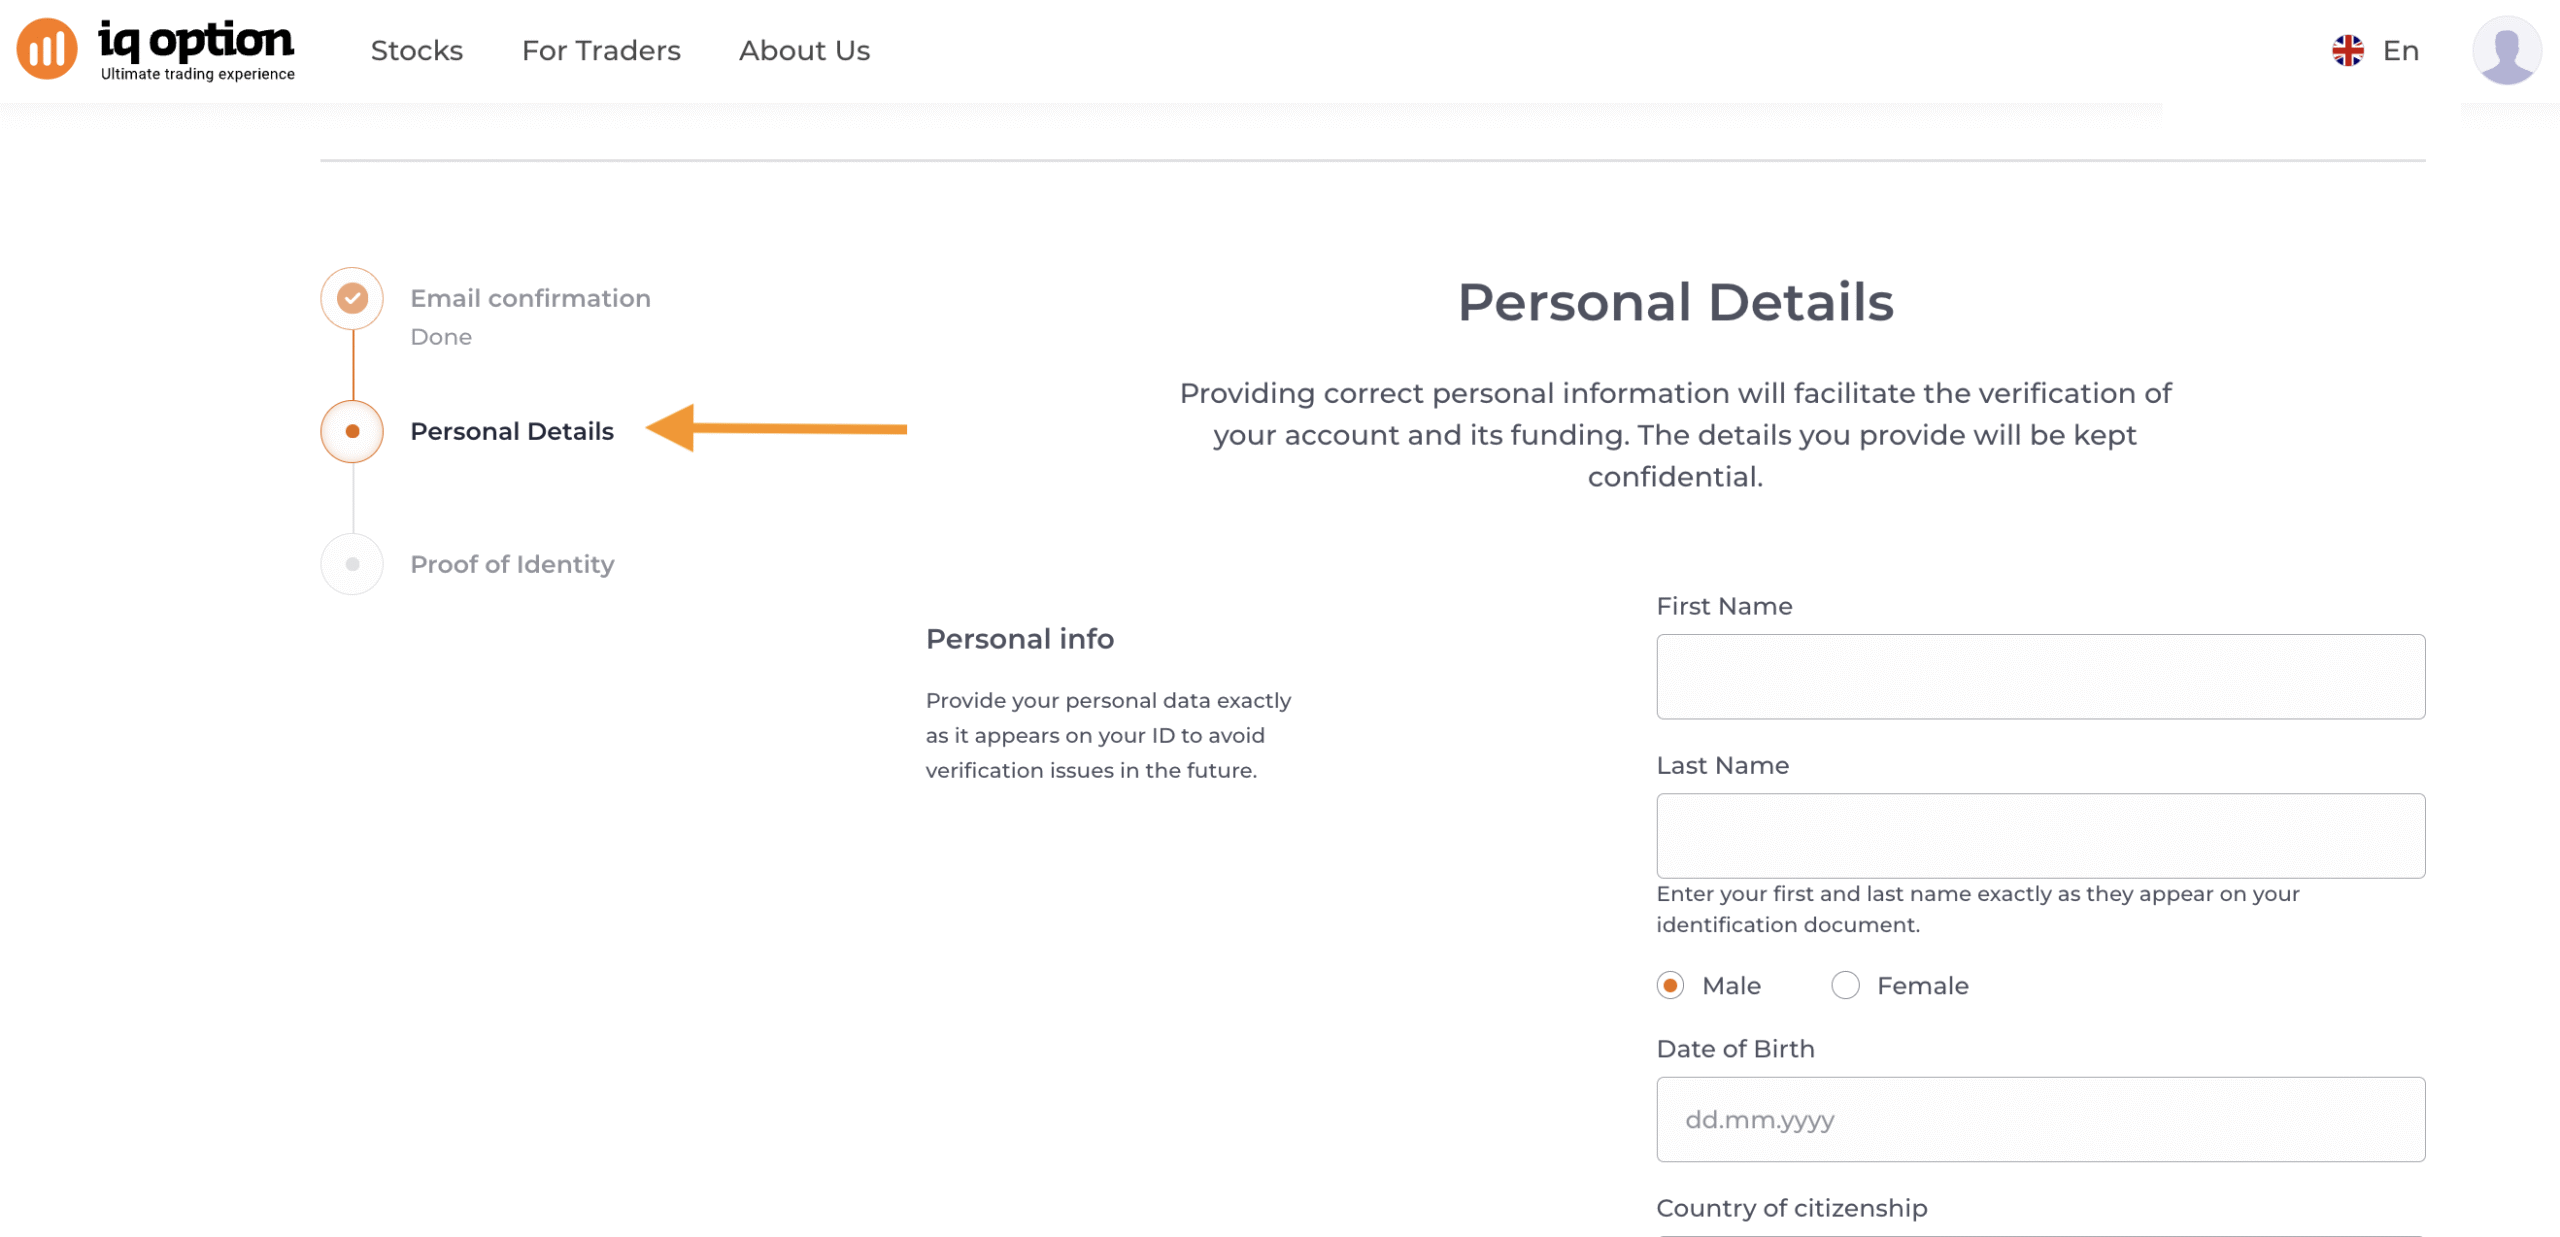Image resolution: width=2560 pixels, height=1237 pixels.
Task: Click the IQ Option orange logo icon
Action: click(x=46, y=49)
